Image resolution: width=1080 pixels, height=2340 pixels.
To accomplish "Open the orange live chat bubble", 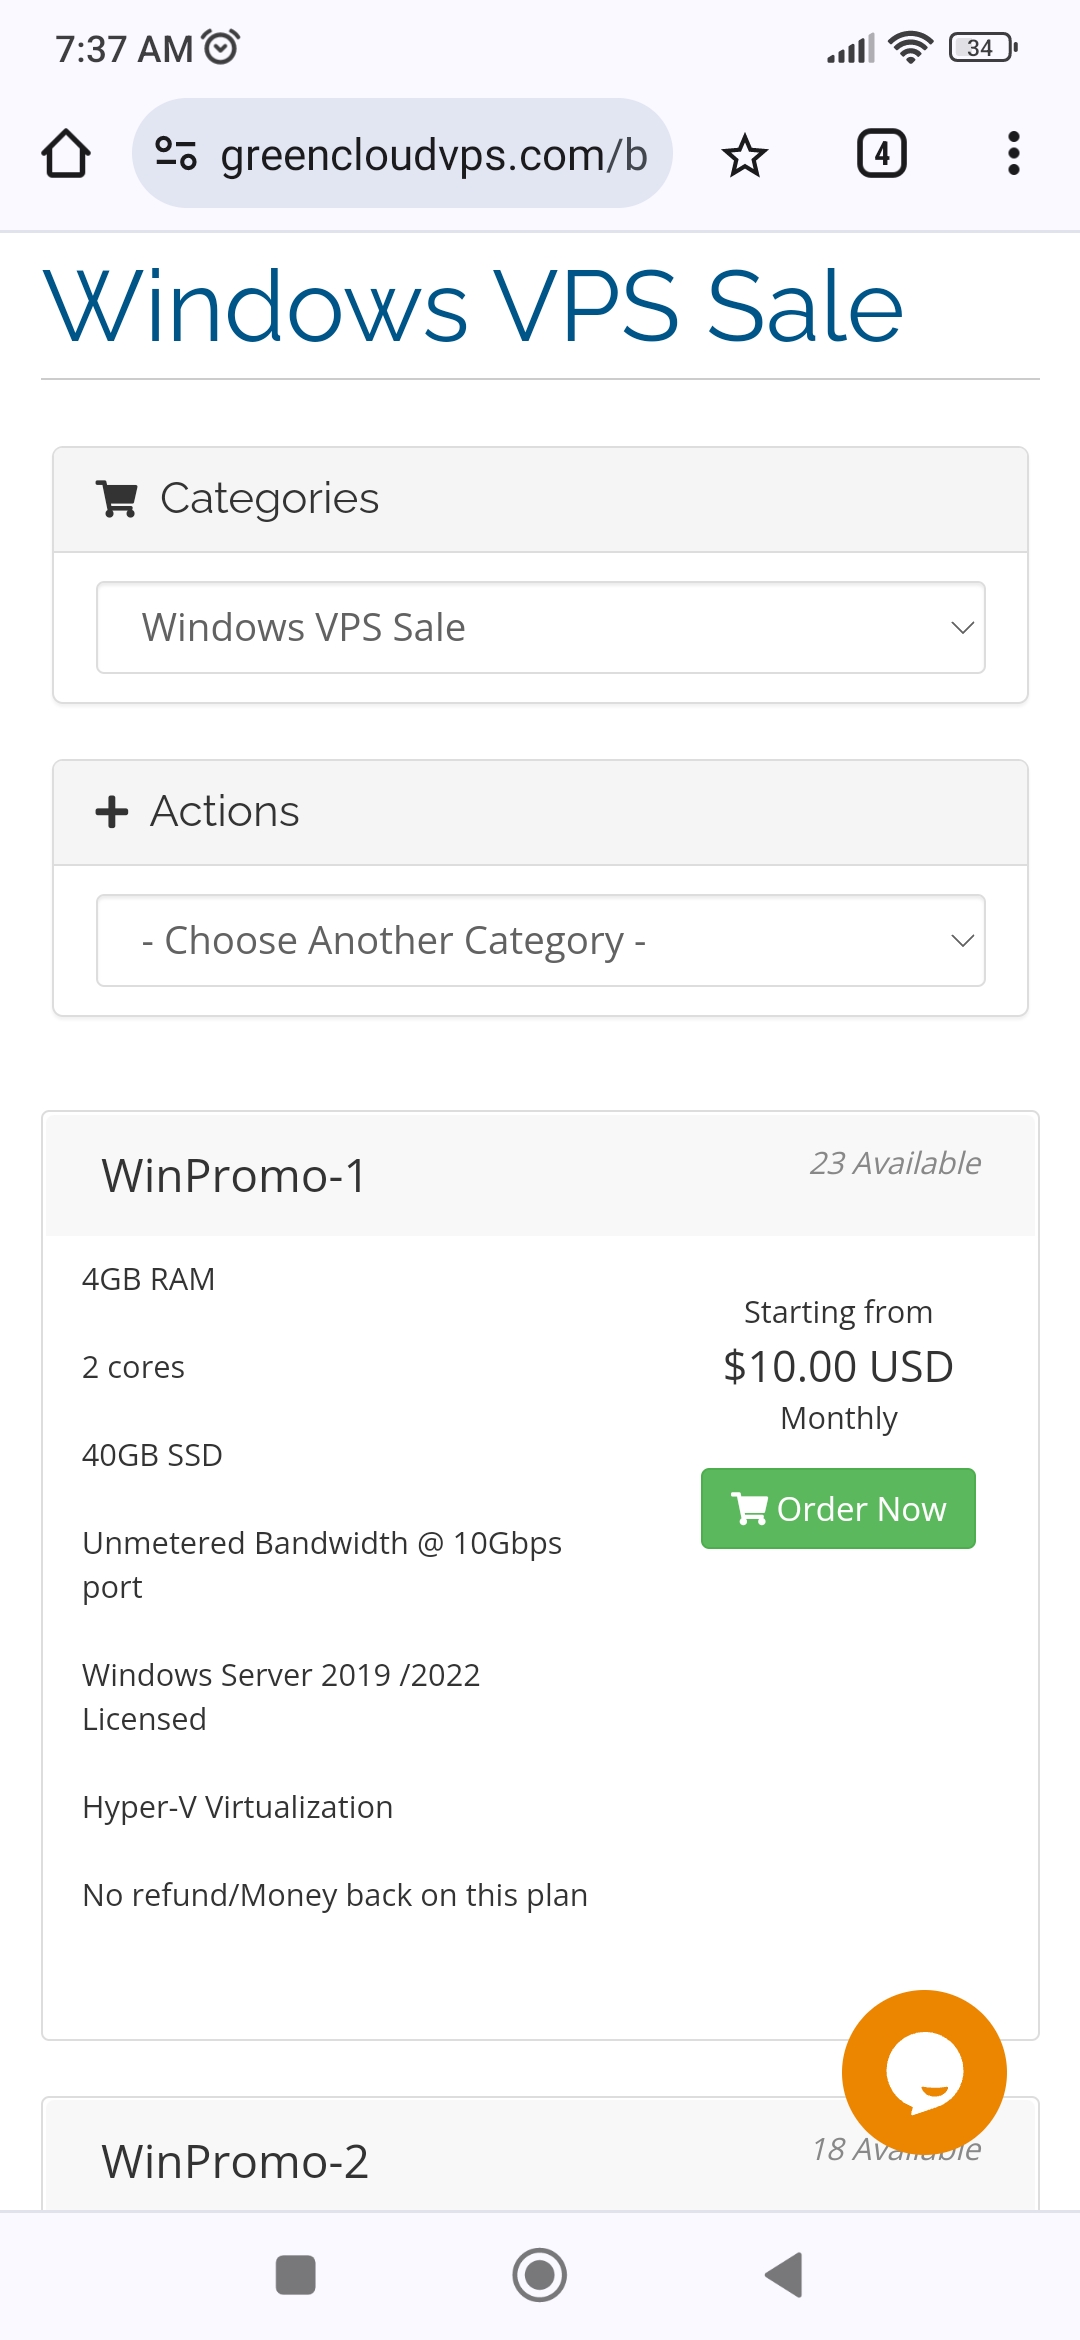I will point(924,2072).
